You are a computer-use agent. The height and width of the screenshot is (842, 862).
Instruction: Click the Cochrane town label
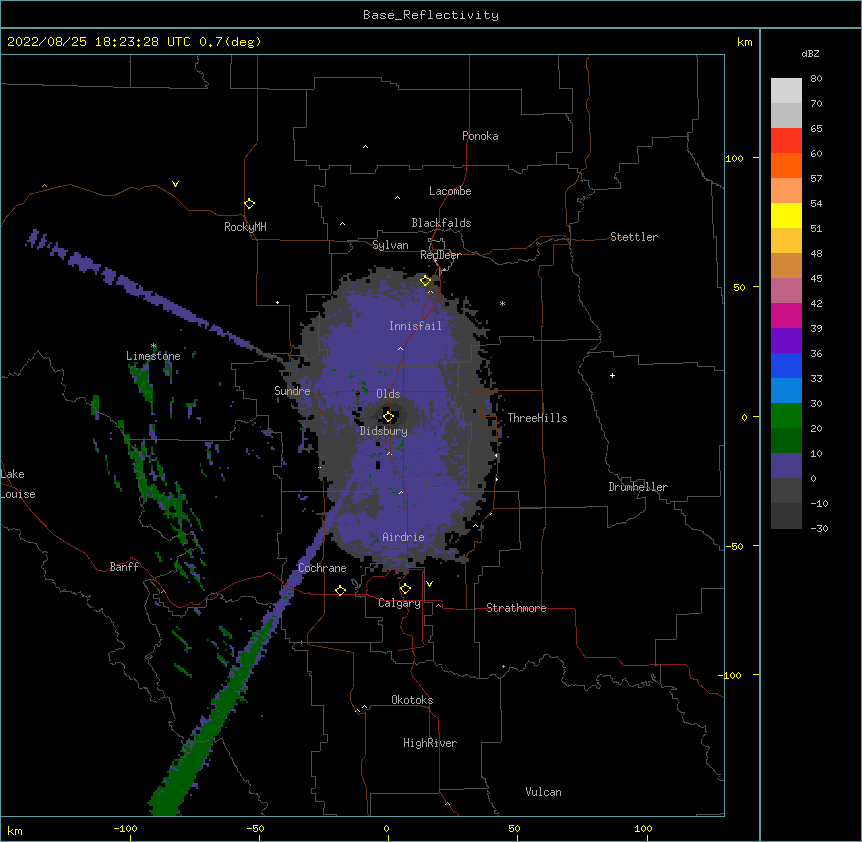pos(322,568)
